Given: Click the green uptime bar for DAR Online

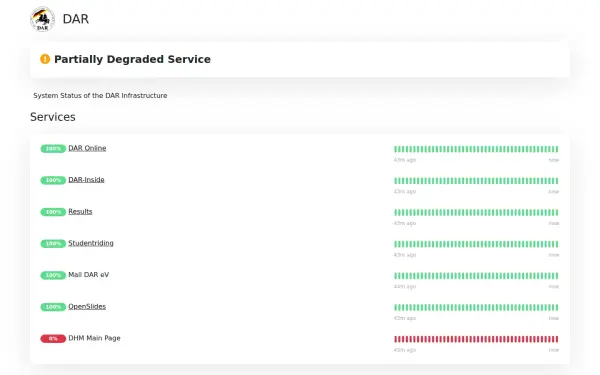Looking at the screenshot, I should [x=476, y=149].
